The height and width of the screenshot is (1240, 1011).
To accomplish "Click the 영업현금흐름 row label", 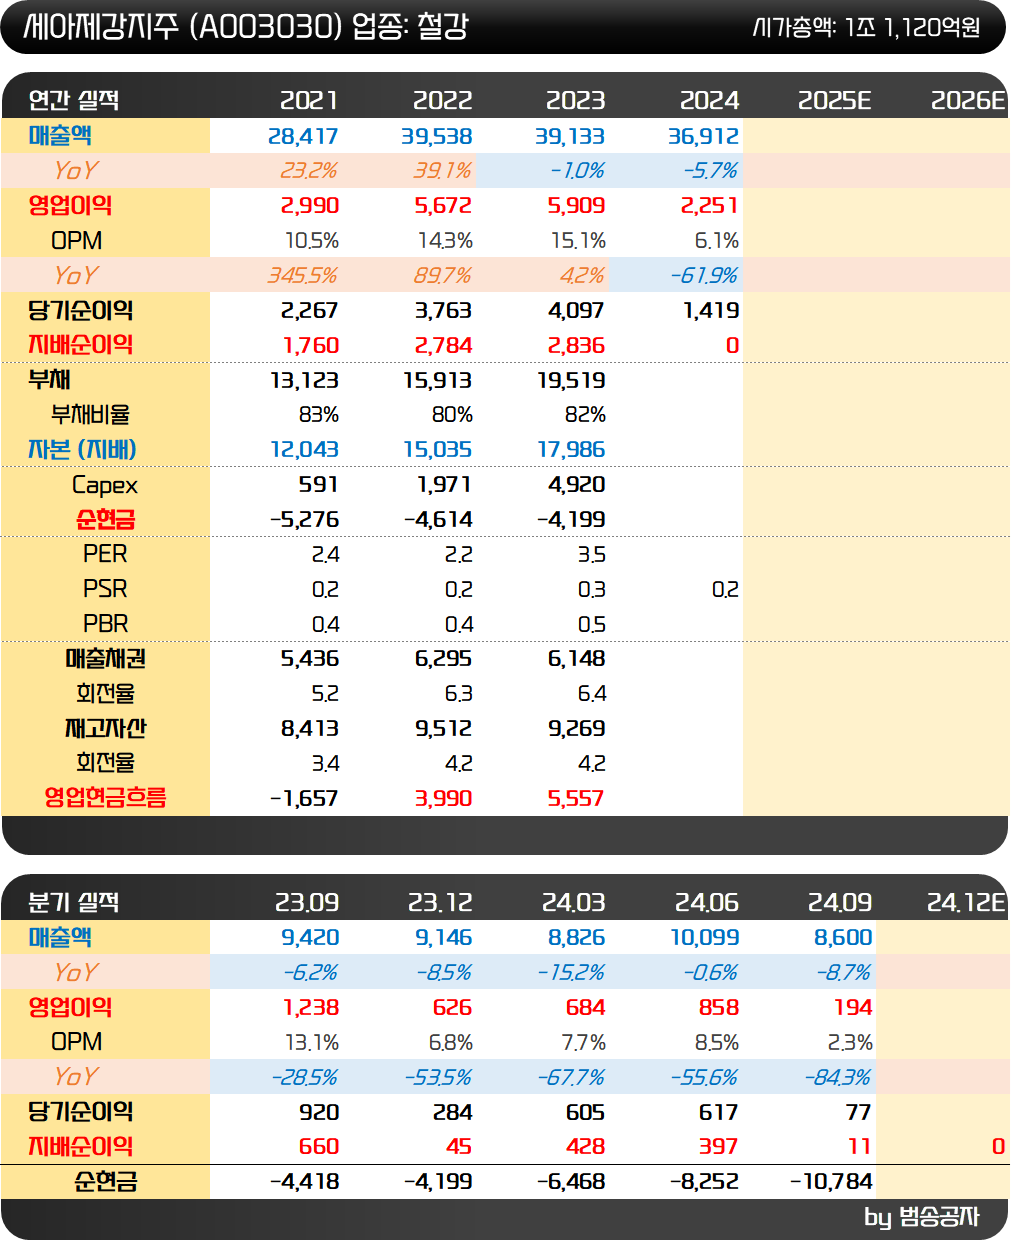I will coord(105,797).
